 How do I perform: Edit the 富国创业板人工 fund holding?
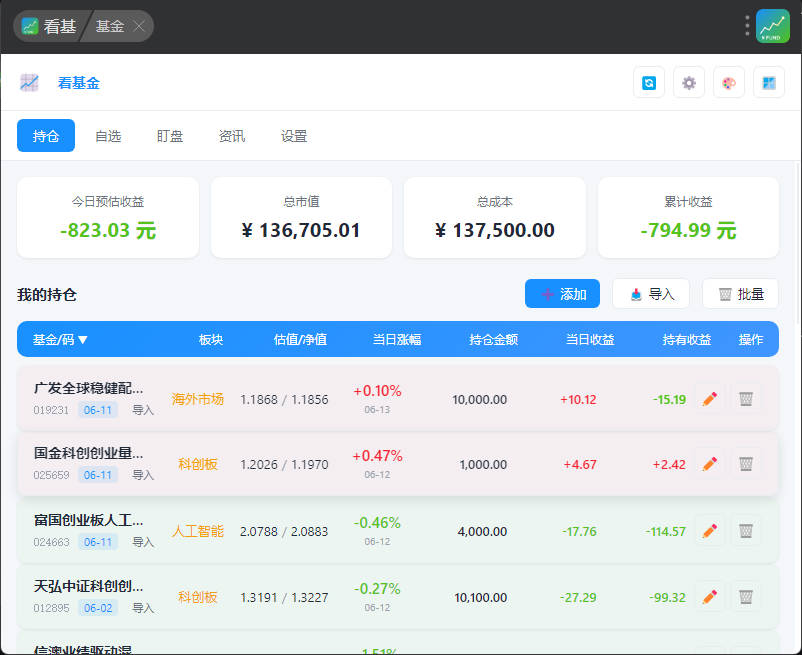click(709, 531)
